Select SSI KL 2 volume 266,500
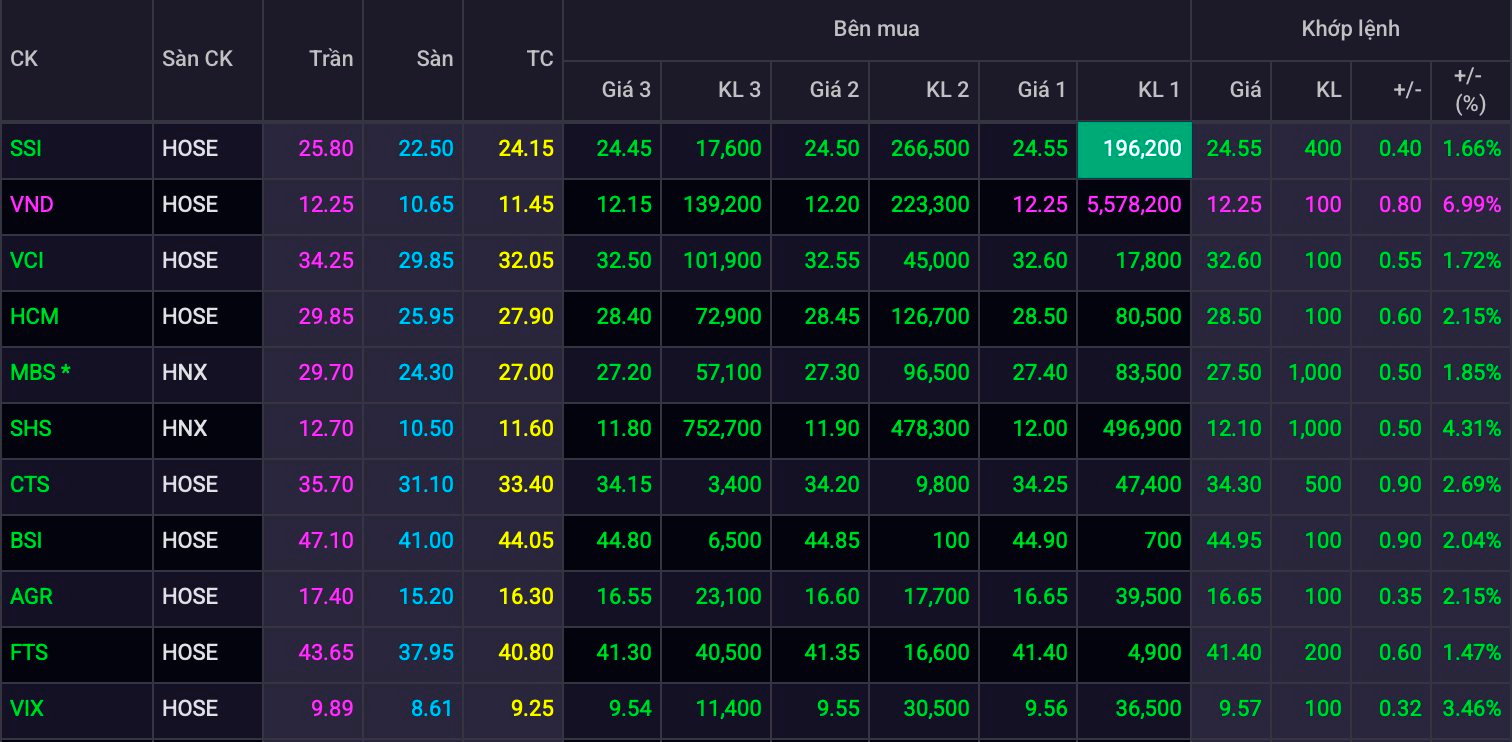 pos(931,149)
